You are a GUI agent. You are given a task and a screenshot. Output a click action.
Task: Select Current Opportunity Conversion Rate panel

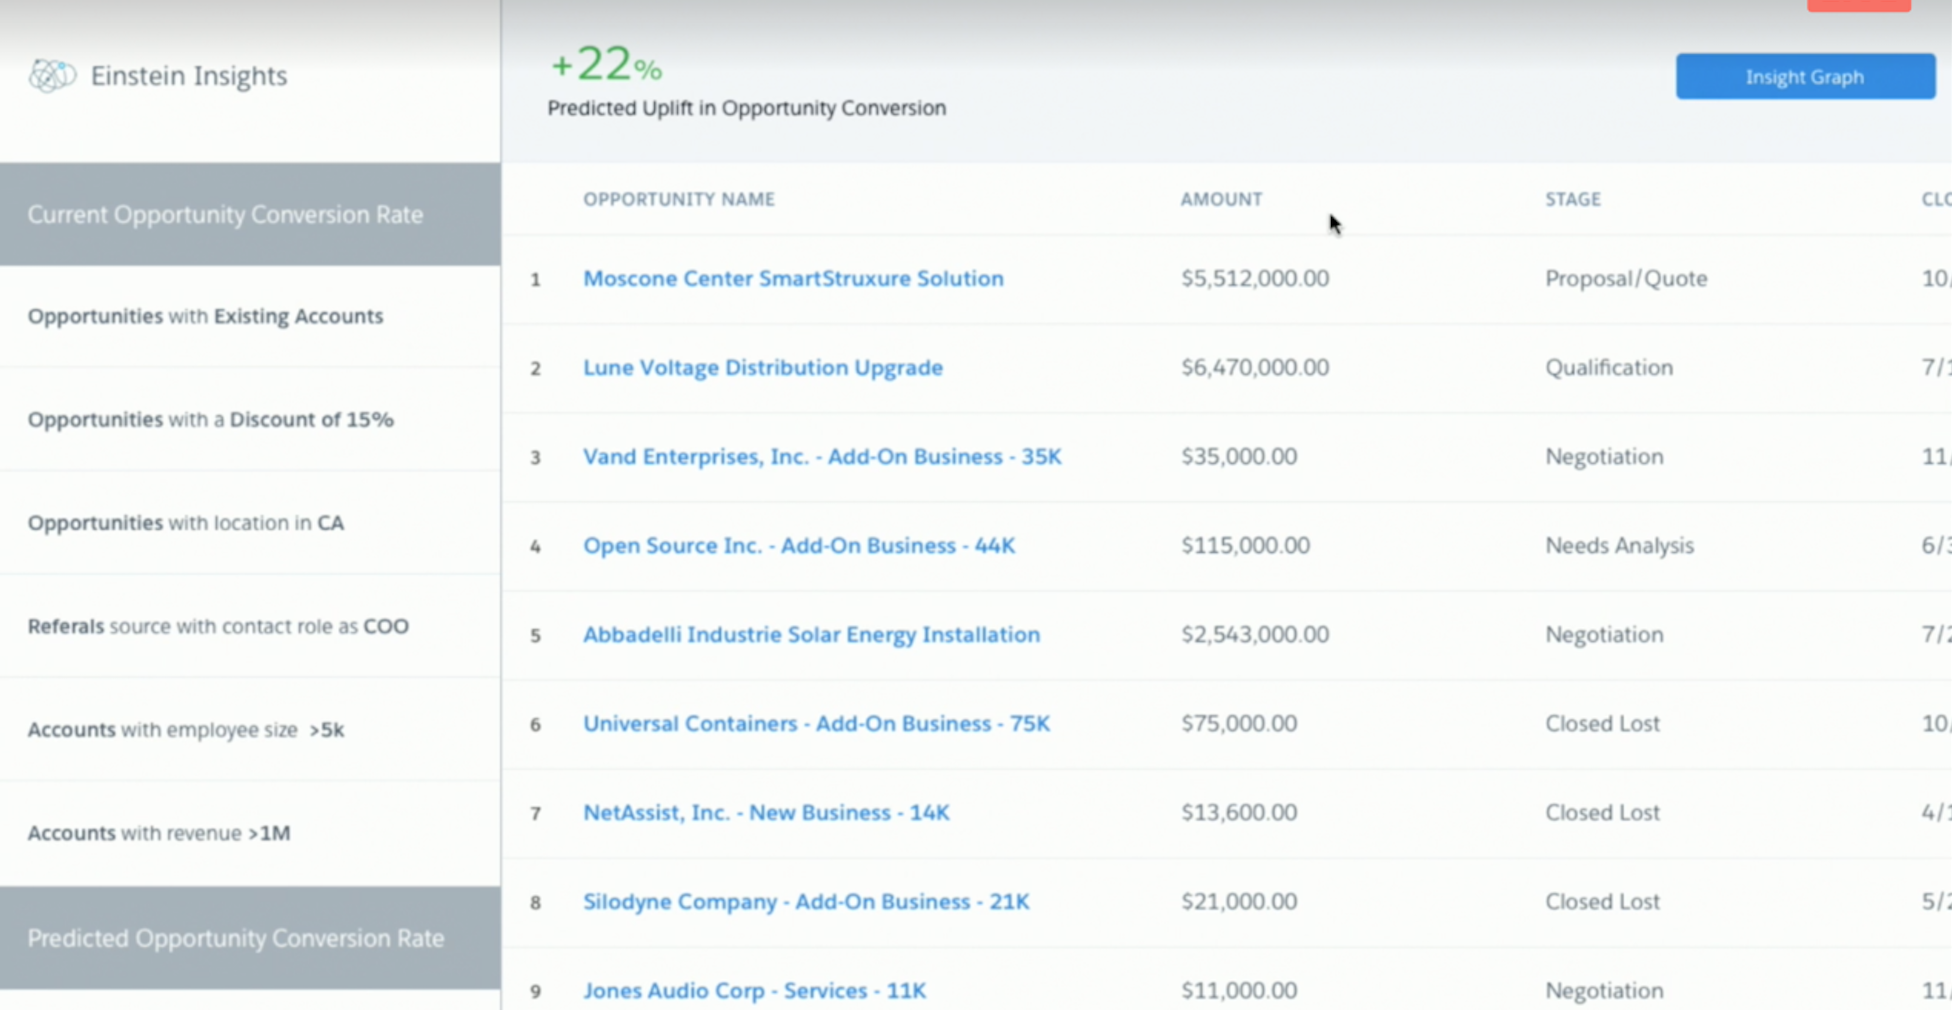click(250, 214)
